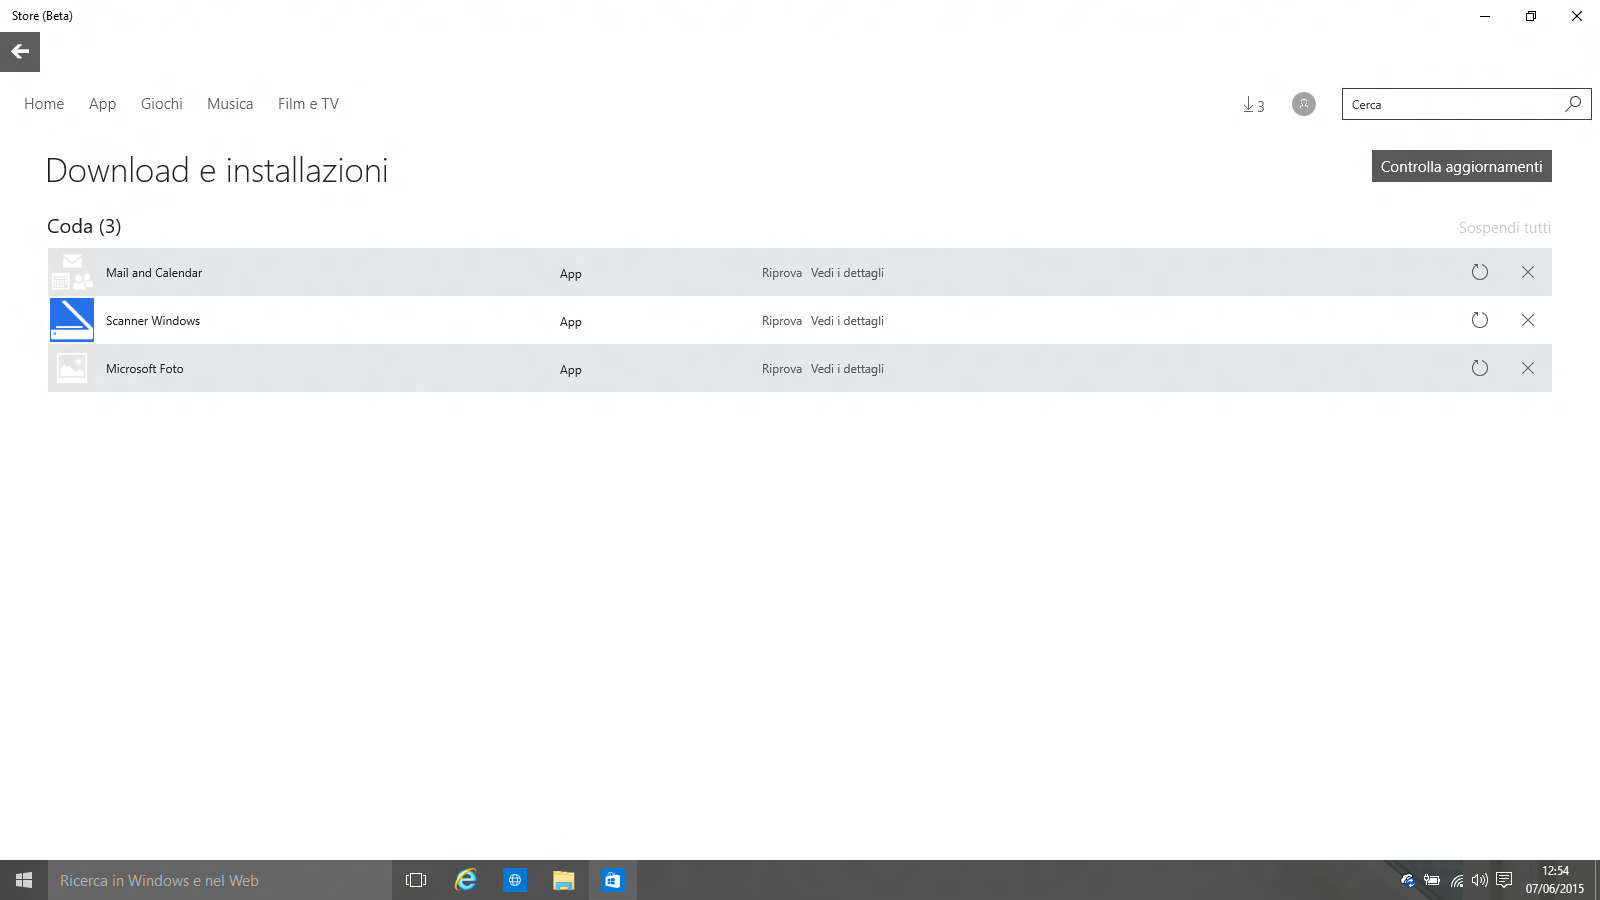This screenshot has width=1600, height=900.
Task: Open File Explorer from taskbar
Action: pos(564,880)
